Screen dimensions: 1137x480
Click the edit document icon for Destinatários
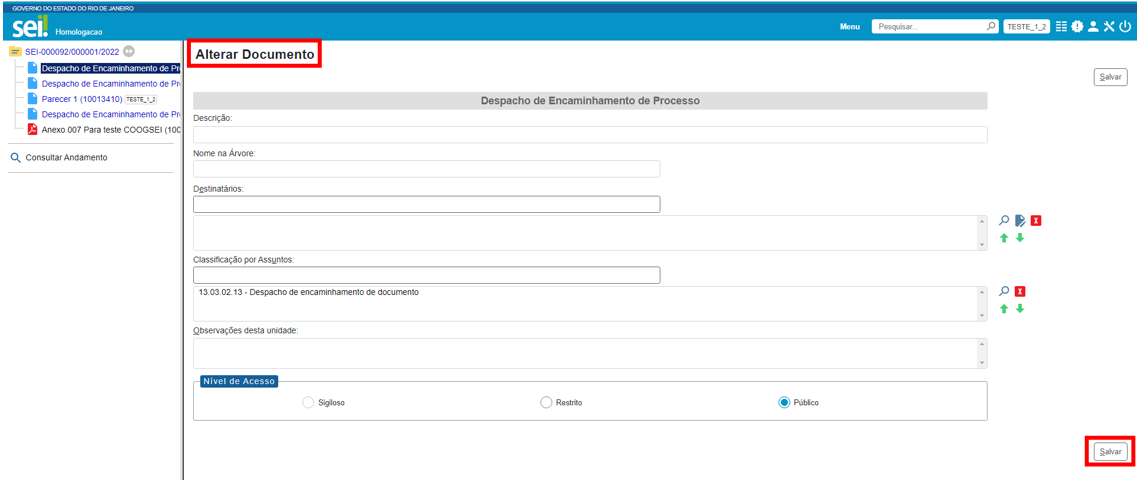1020,221
